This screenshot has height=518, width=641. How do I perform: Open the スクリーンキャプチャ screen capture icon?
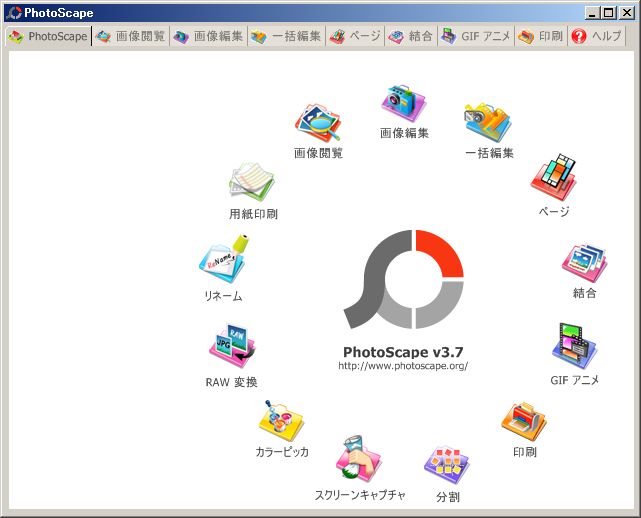(x=359, y=460)
